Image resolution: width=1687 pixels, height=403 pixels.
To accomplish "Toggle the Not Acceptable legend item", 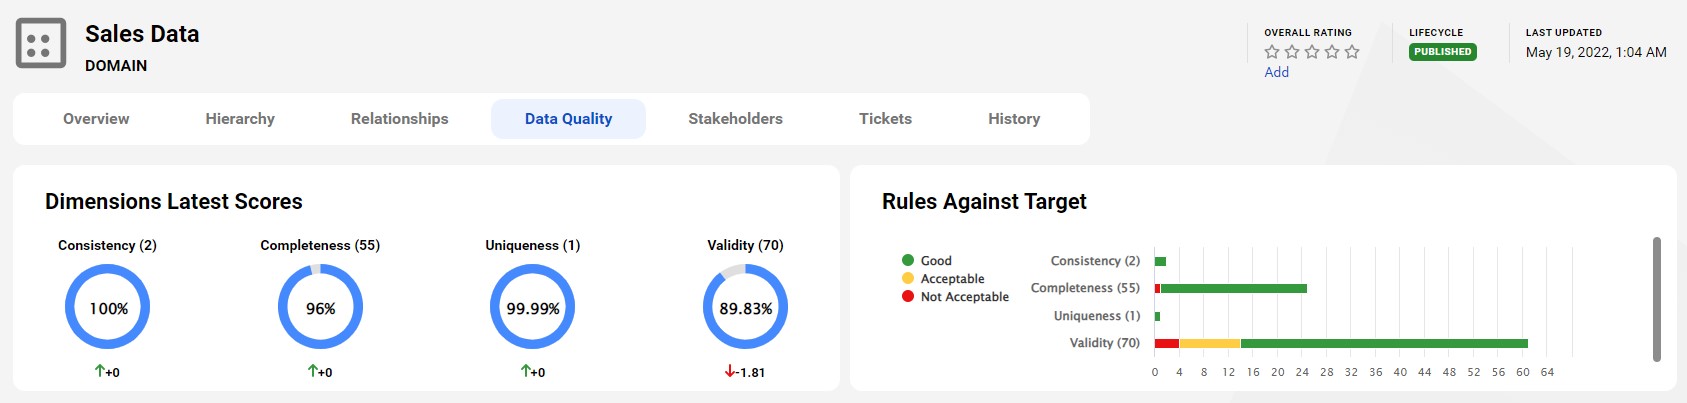I will 955,297.
